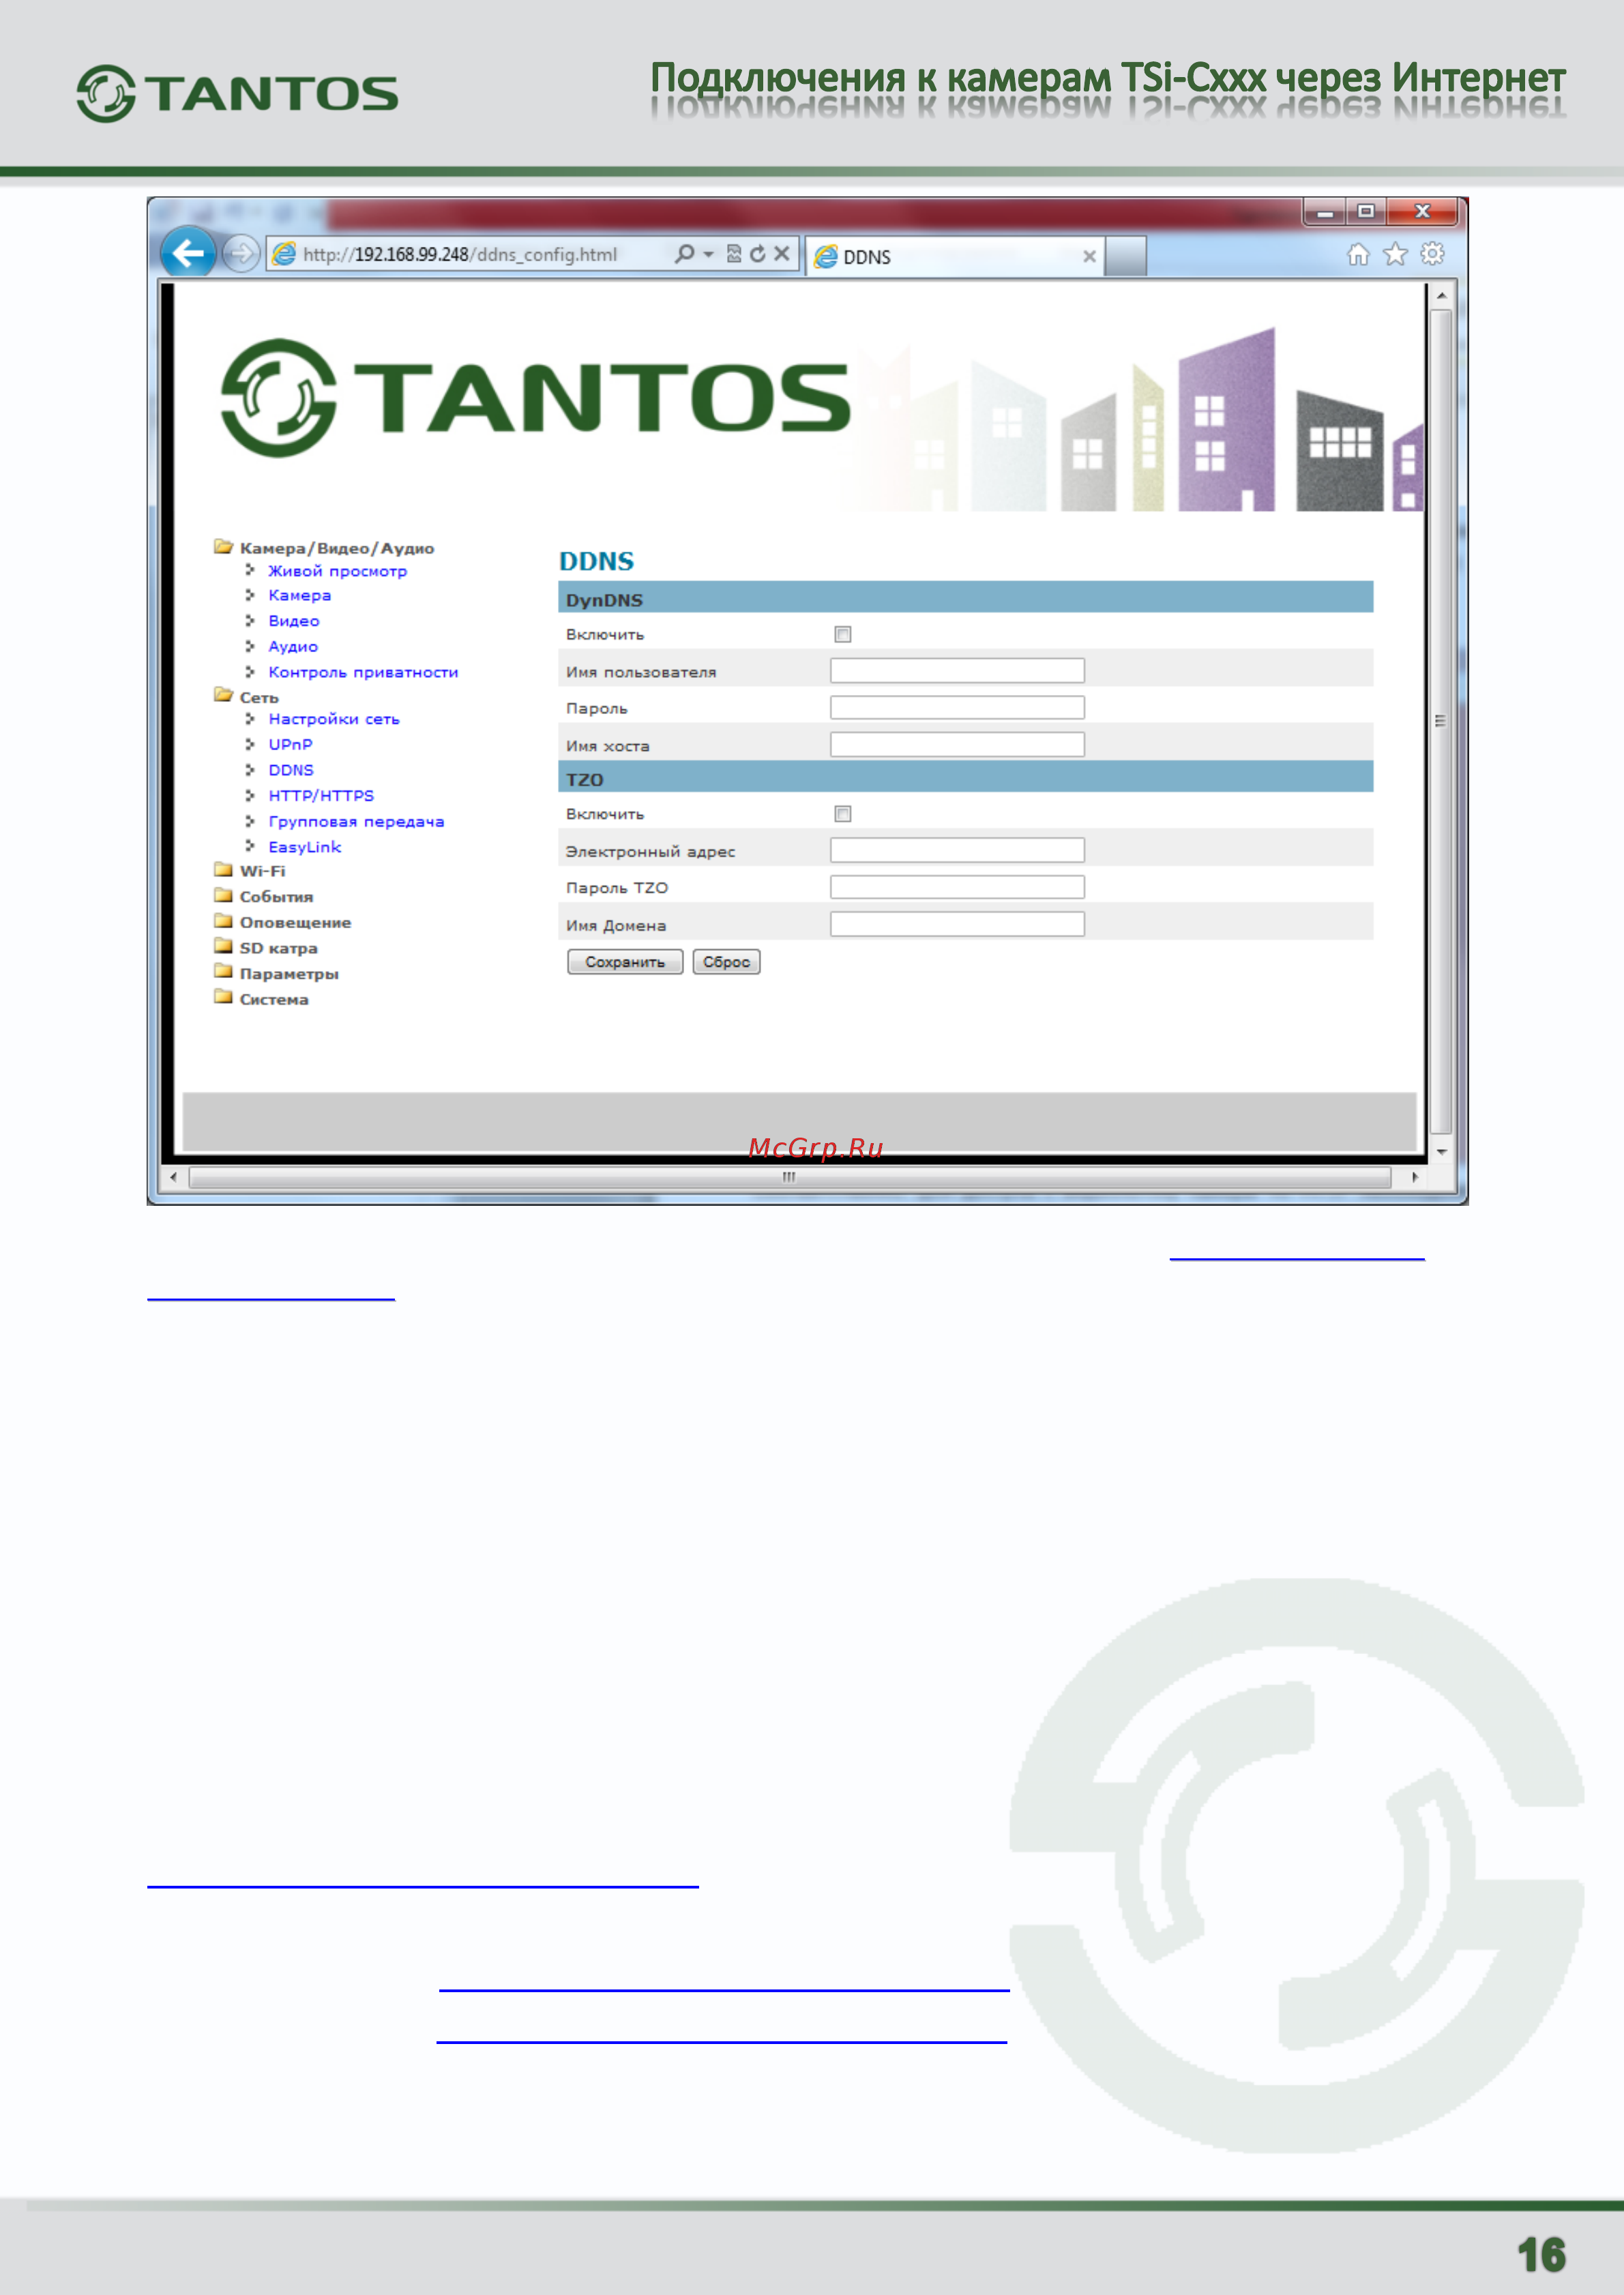Expand the SD катра folder

click(223, 947)
